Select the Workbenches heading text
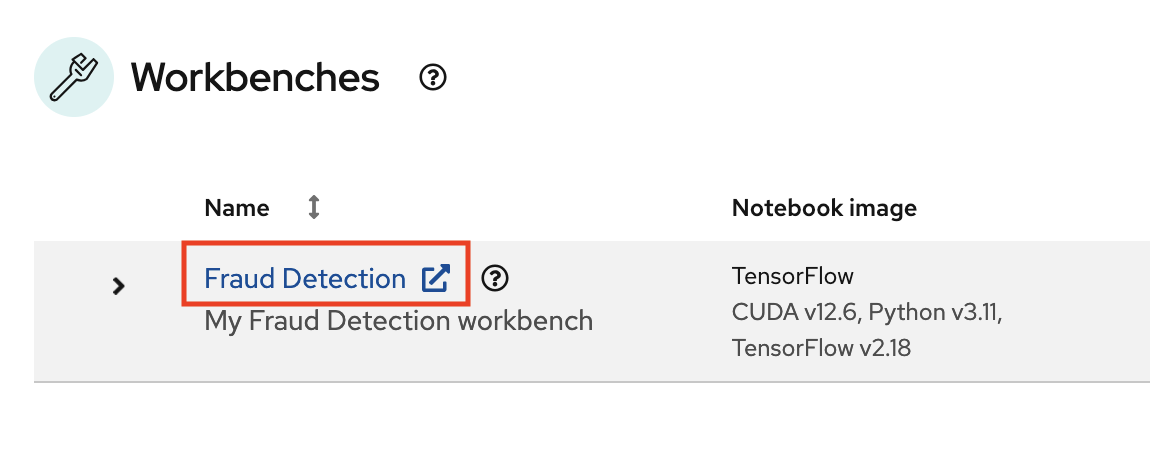Viewport: 1150px width, 452px height. (x=255, y=77)
